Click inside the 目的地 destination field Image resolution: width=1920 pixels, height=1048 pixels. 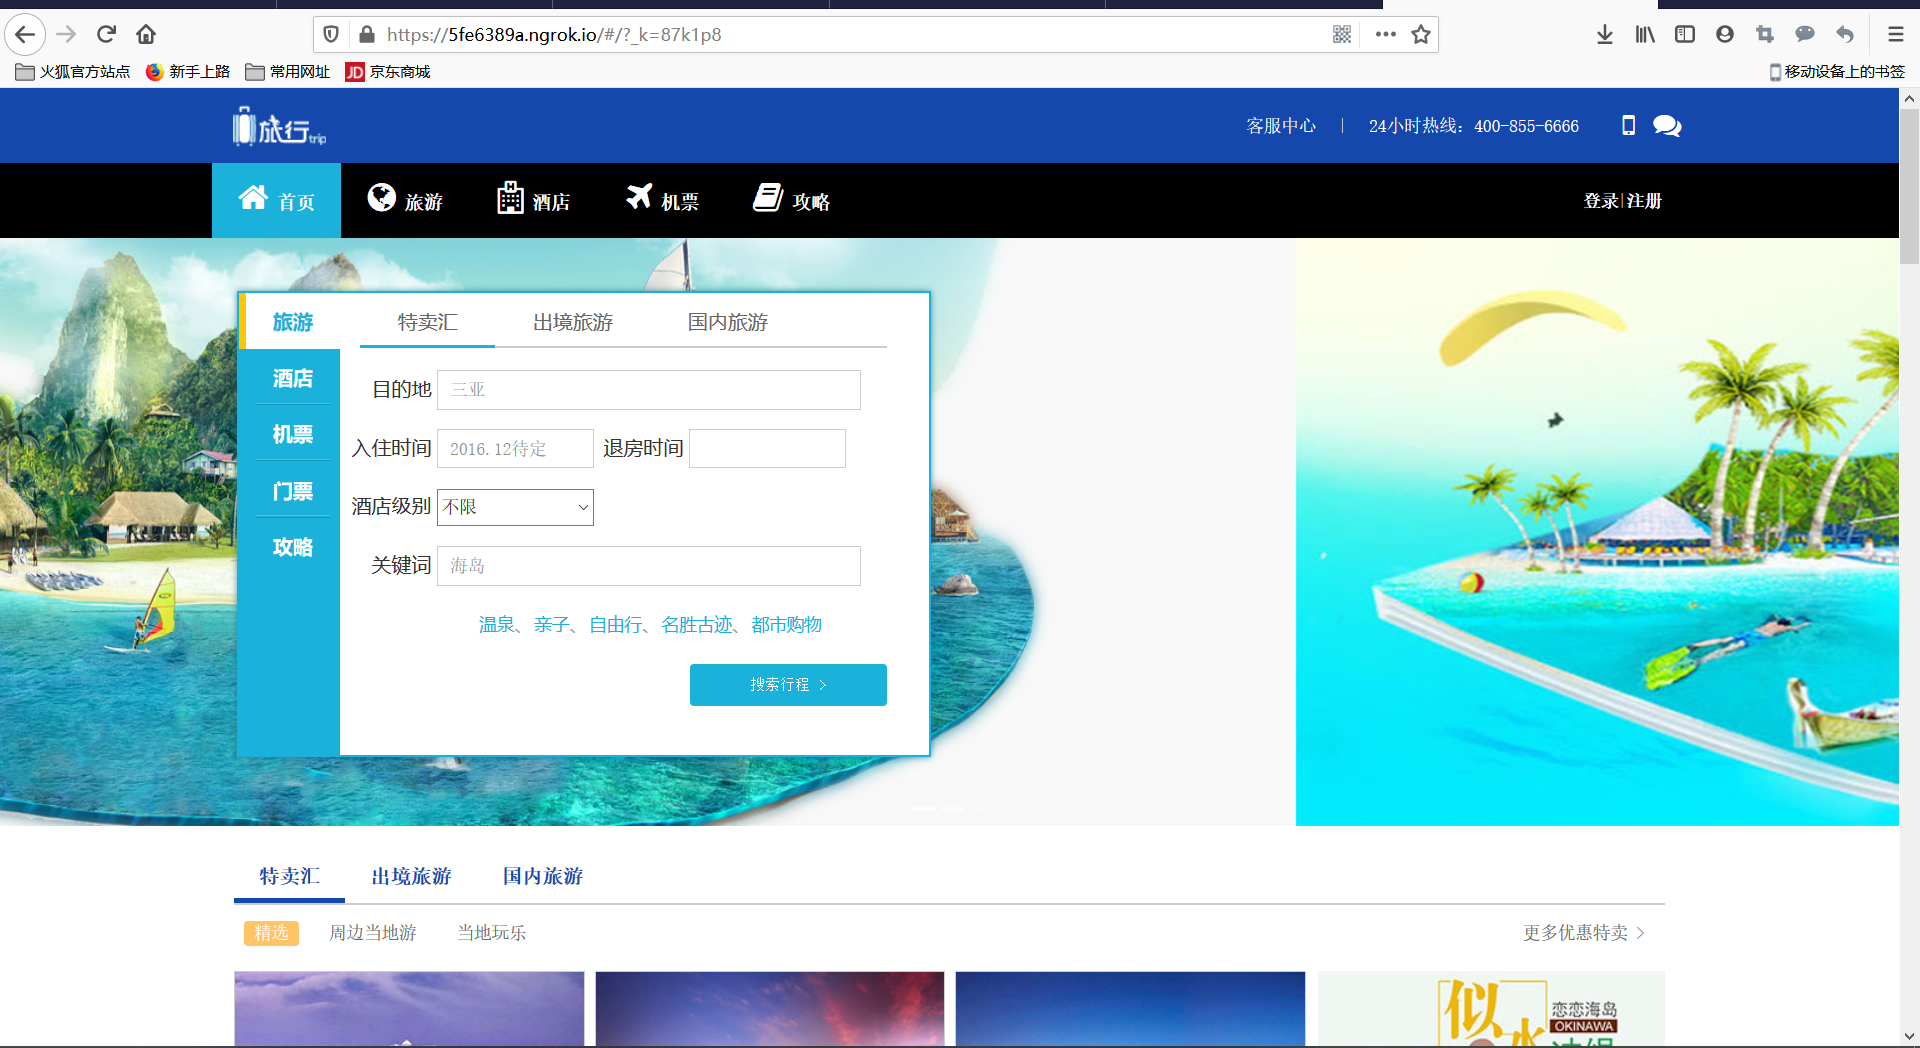tap(649, 390)
